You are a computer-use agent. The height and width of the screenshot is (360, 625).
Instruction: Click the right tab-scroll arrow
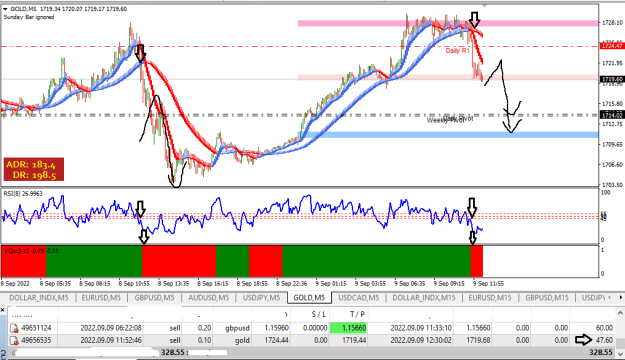621,297
